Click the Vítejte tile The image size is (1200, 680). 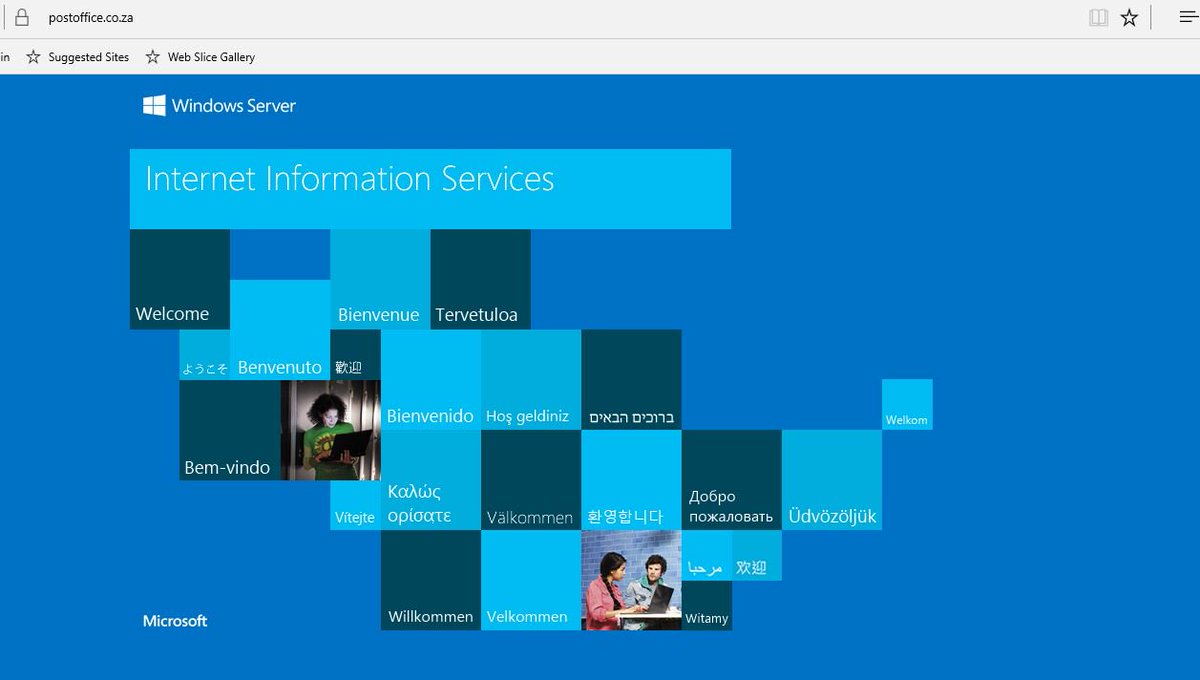tap(355, 505)
